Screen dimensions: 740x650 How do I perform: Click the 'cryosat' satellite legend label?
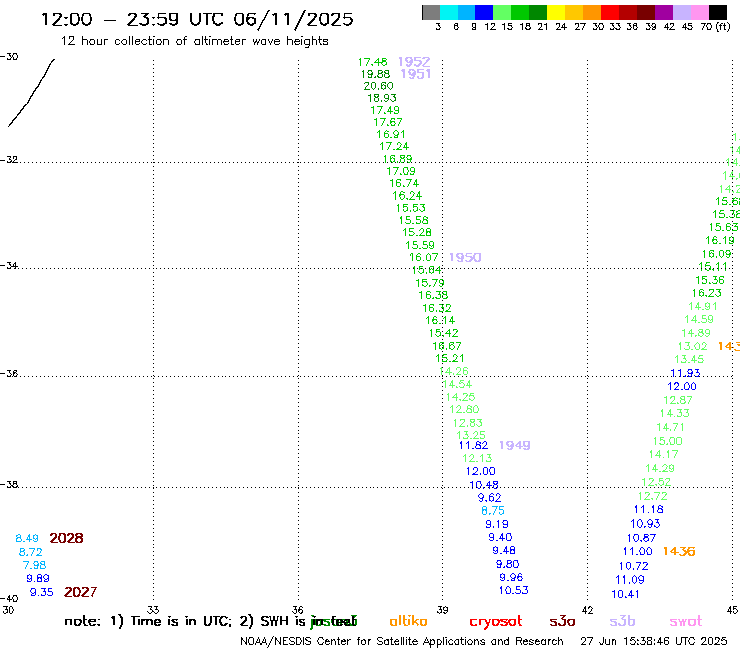[x=496, y=621]
